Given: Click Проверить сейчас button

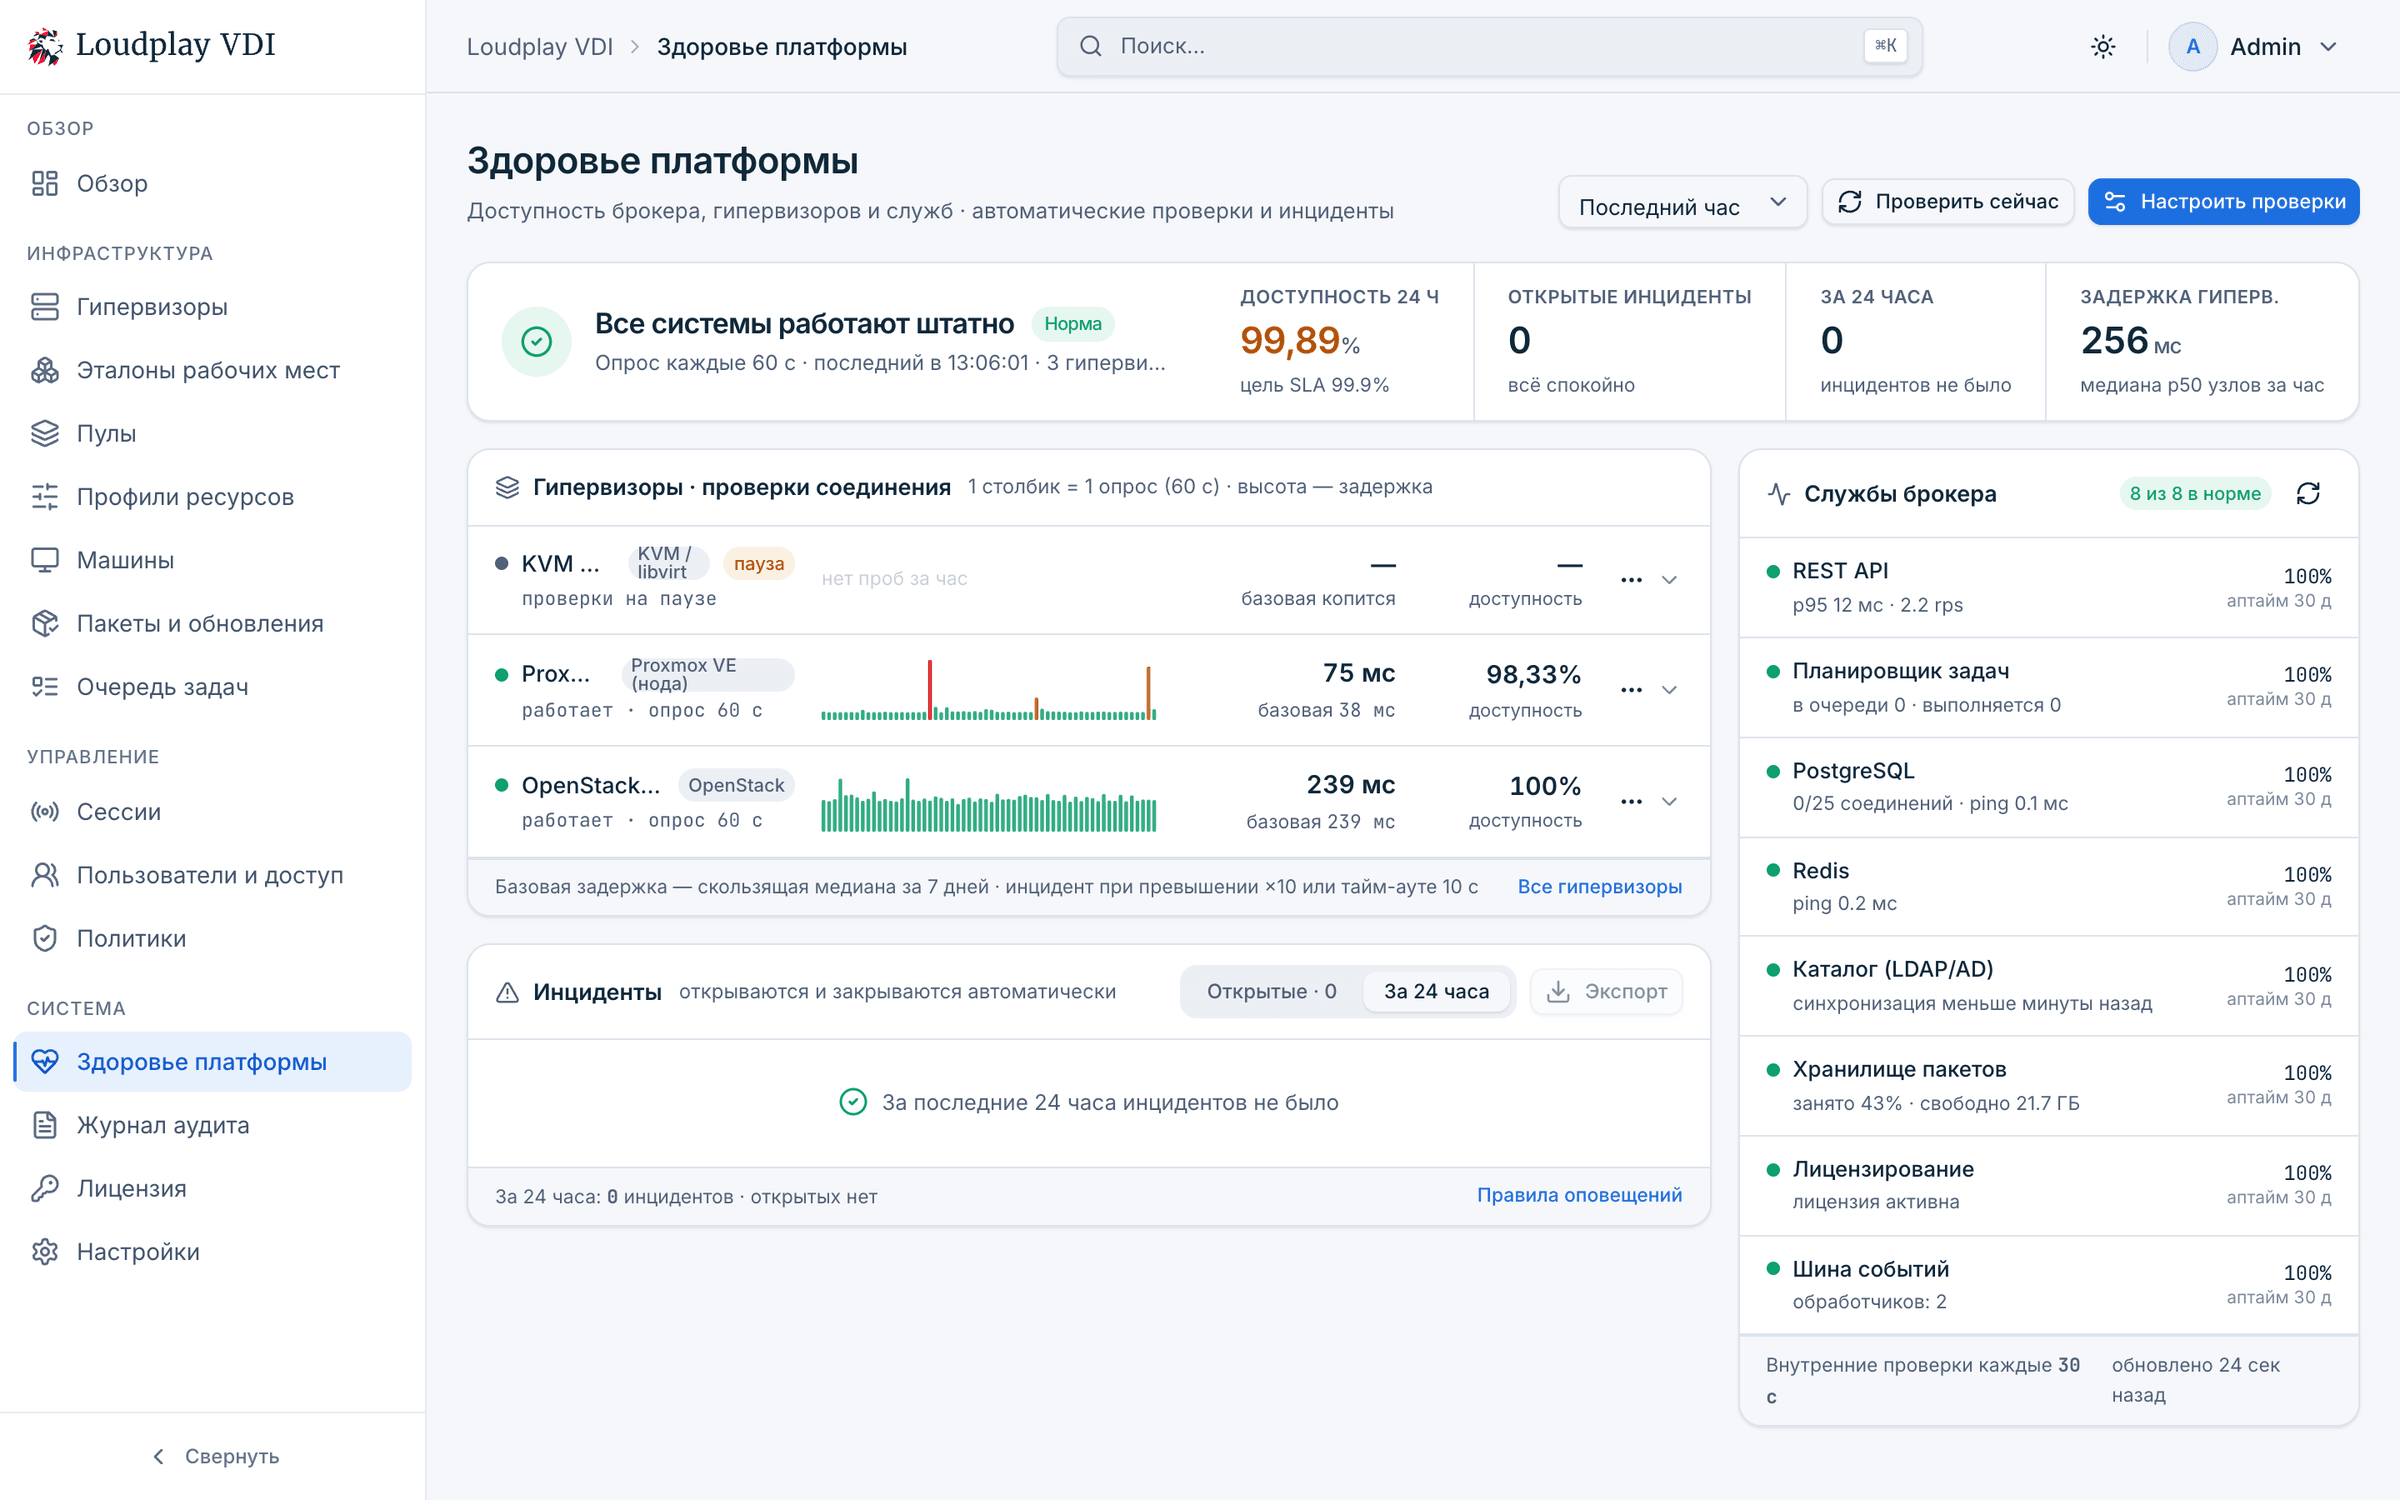Looking at the screenshot, I should pyautogui.click(x=1948, y=202).
